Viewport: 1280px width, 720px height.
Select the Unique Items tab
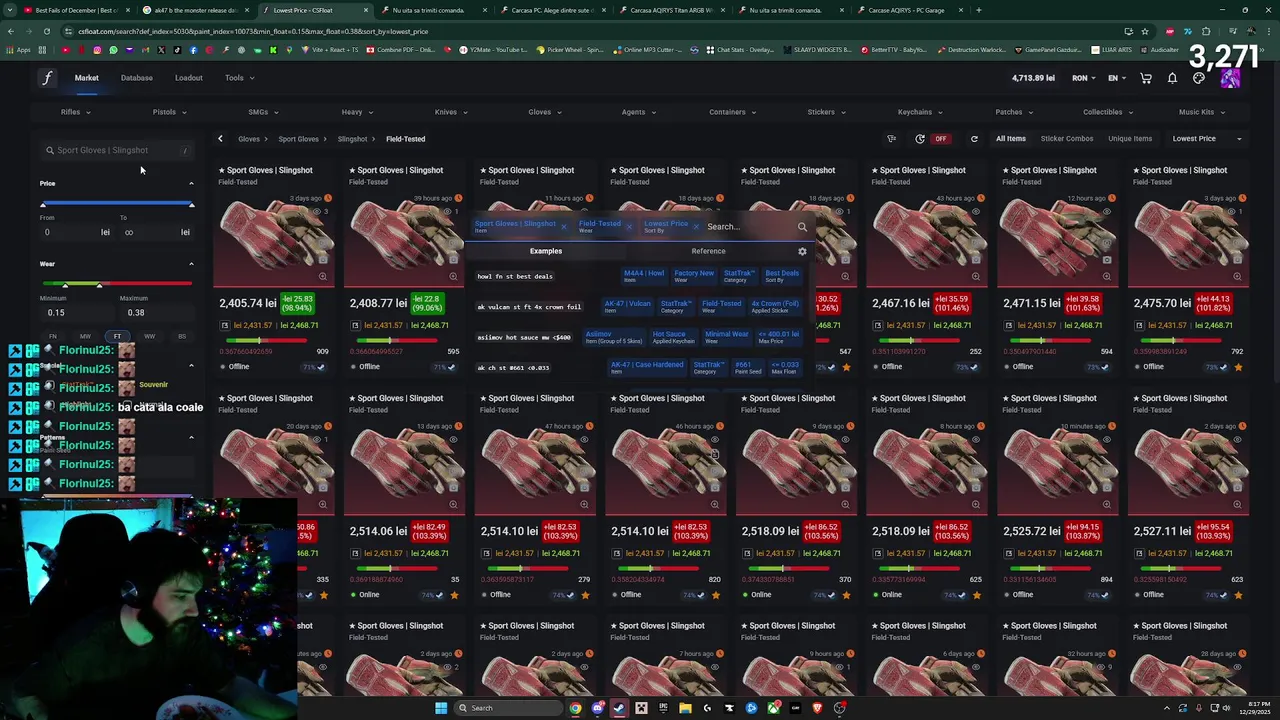click(x=1130, y=139)
